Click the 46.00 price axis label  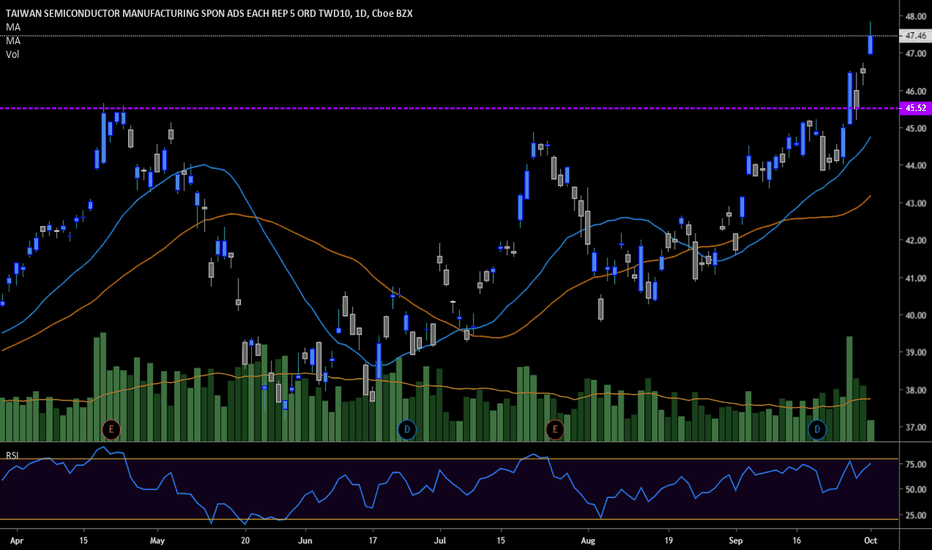coord(915,91)
